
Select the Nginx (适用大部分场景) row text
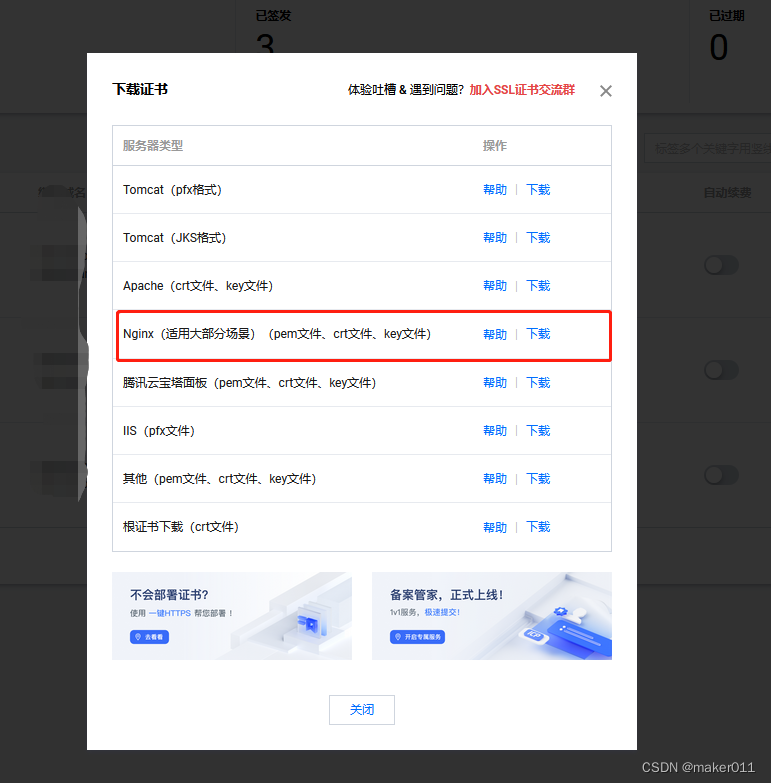coord(277,334)
